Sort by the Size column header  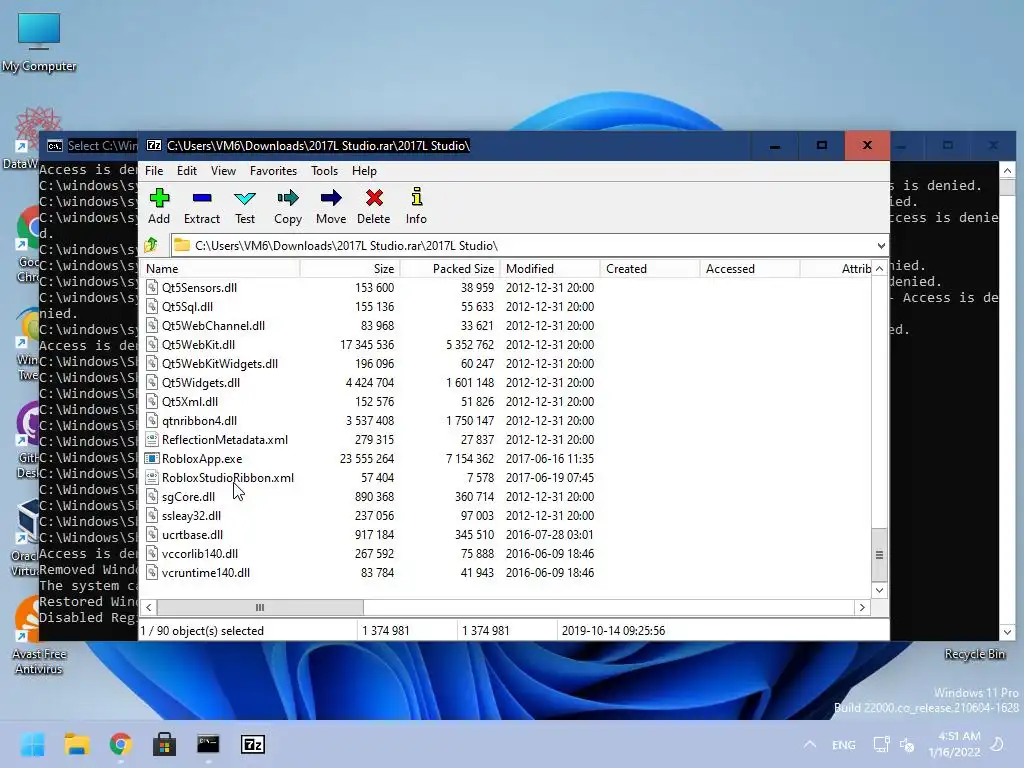click(x=350, y=268)
